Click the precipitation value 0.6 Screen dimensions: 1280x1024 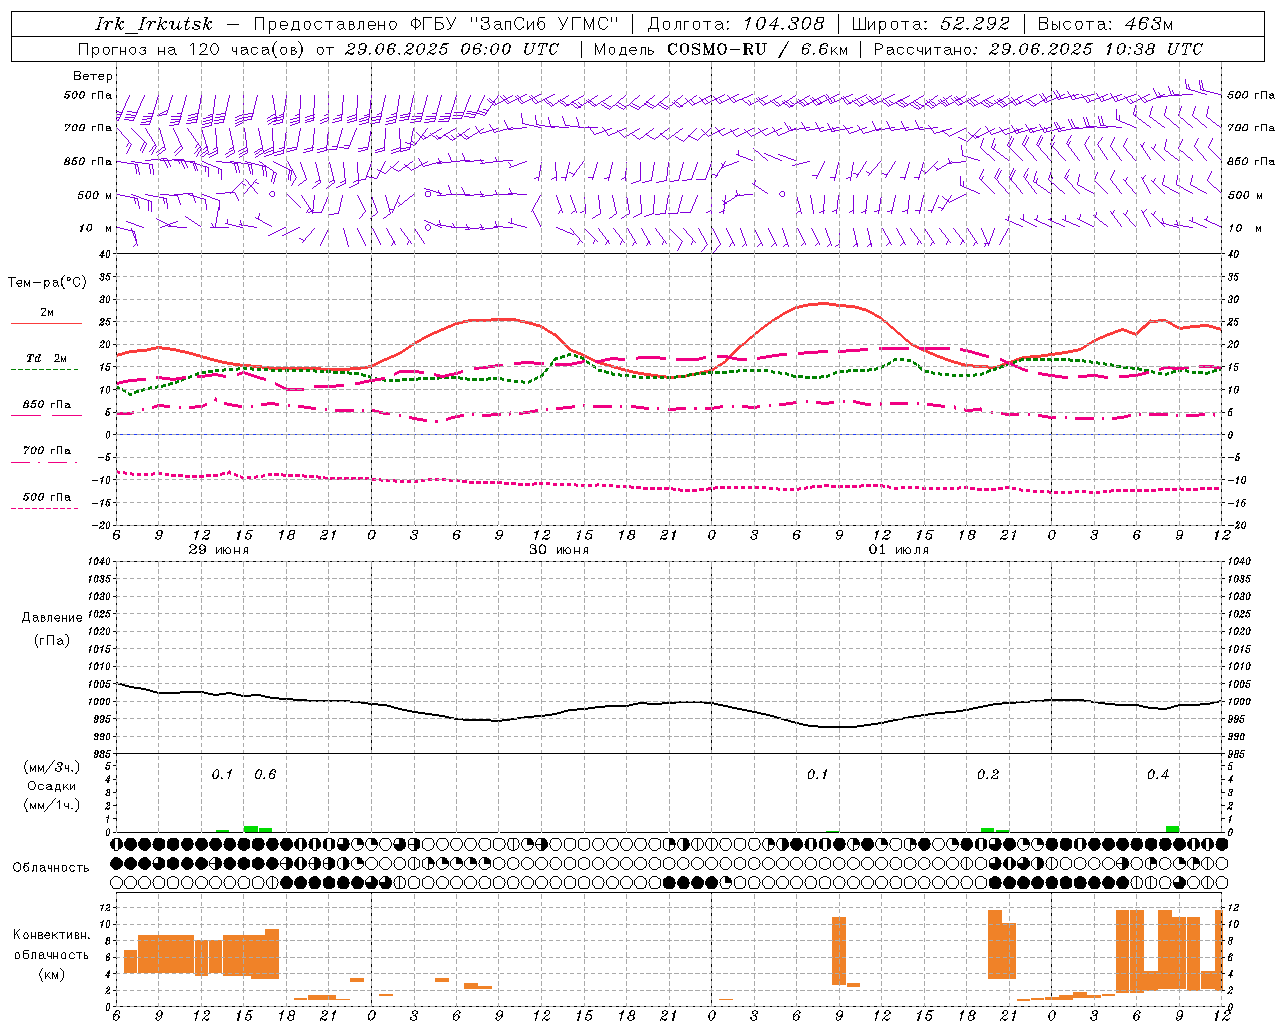point(265,775)
